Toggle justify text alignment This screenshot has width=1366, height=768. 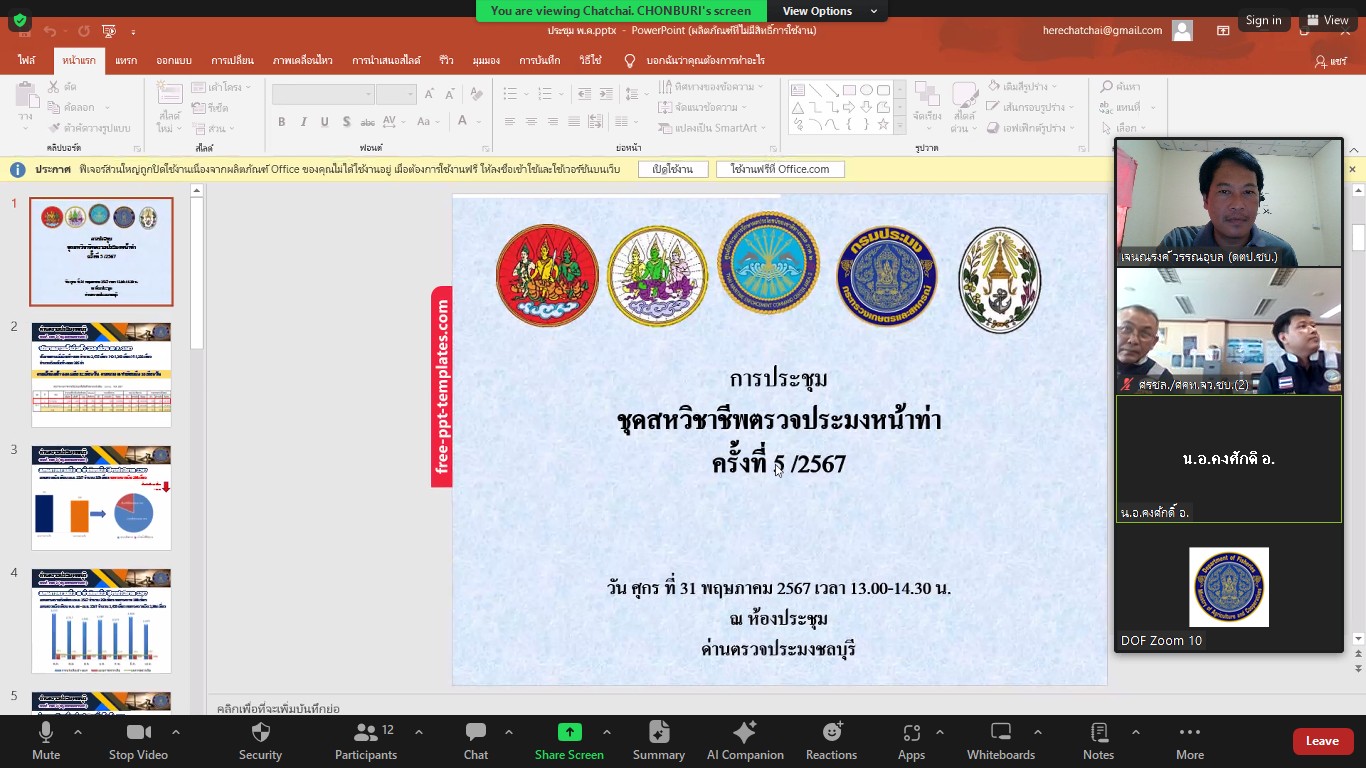[x=574, y=122]
